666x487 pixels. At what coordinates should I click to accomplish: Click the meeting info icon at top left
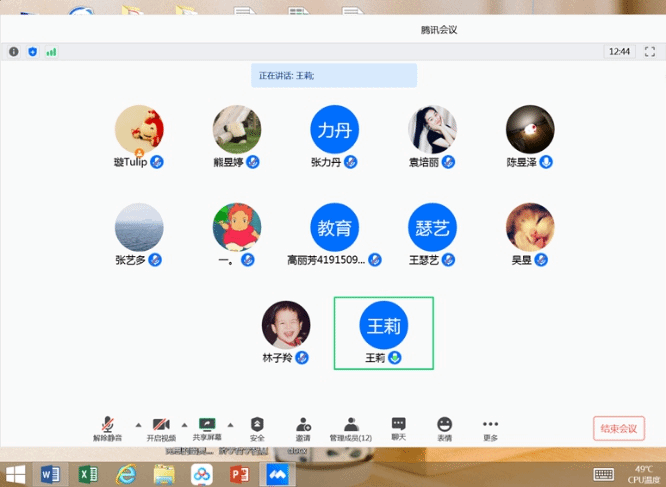point(14,51)
